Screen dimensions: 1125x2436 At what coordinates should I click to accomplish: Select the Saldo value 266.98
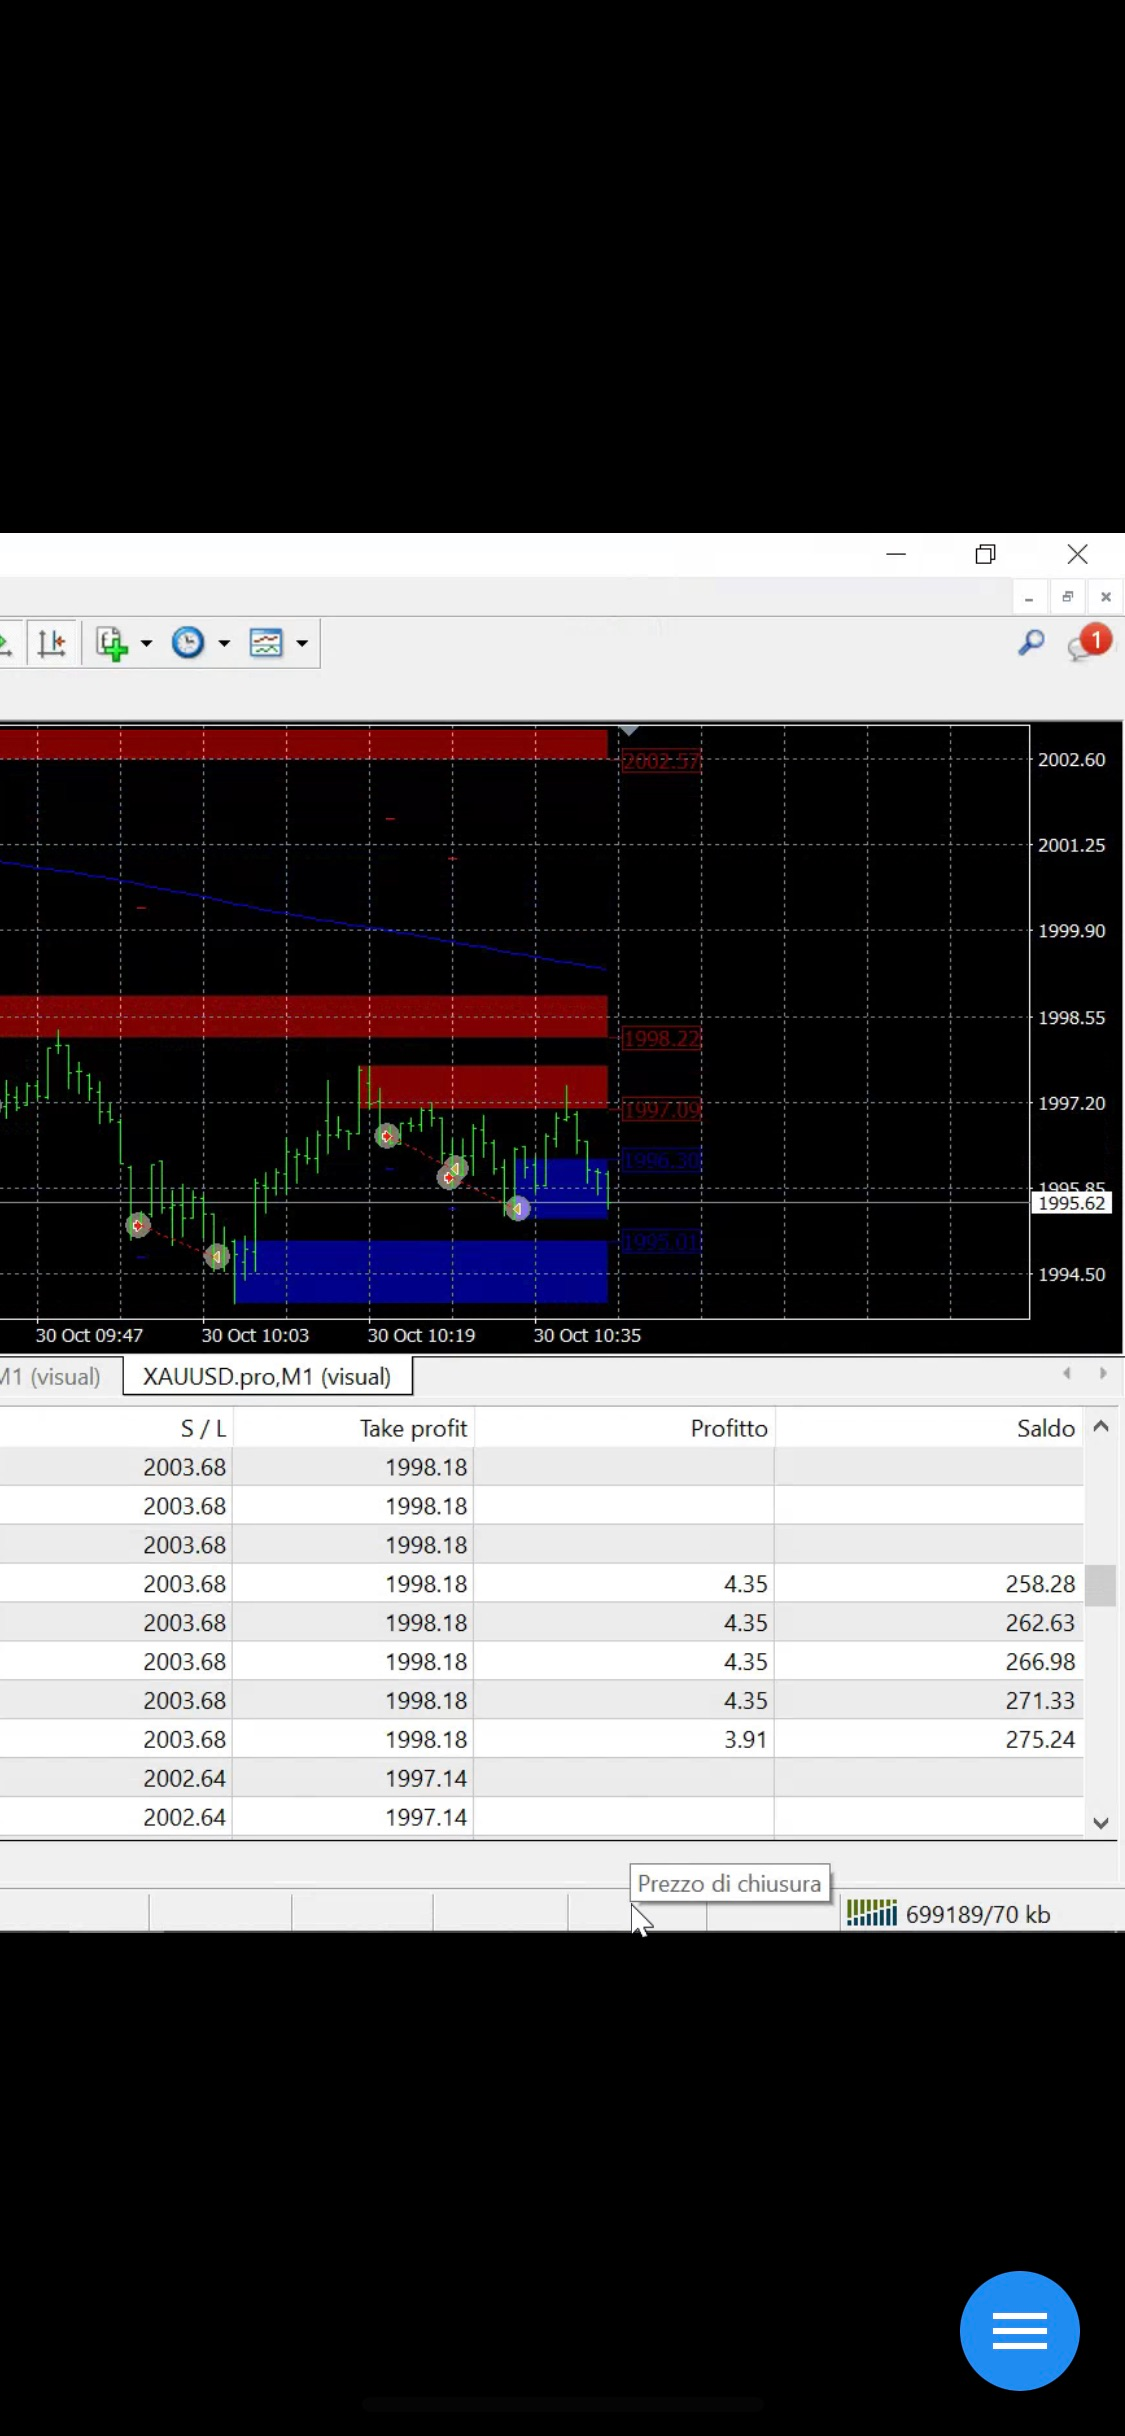coord(1040,1662)
